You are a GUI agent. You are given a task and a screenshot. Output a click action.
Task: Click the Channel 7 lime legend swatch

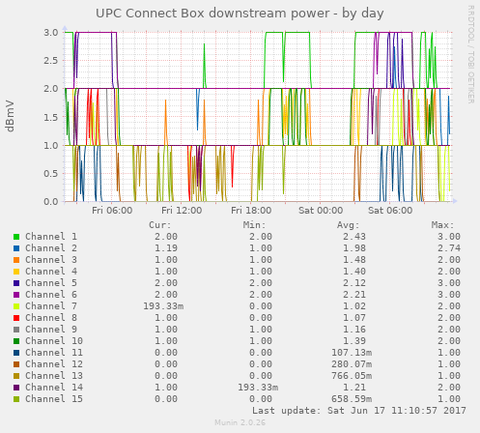16,306
